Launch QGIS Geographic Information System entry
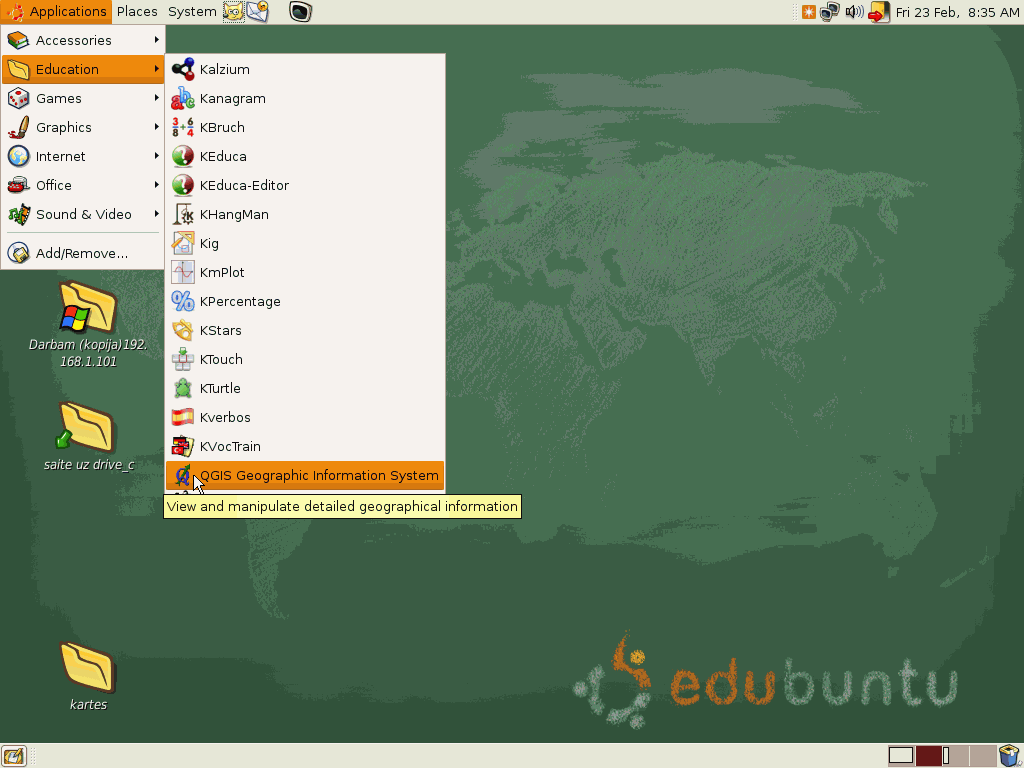Screen dimensions: 1024x768 (x=305, y=475)
